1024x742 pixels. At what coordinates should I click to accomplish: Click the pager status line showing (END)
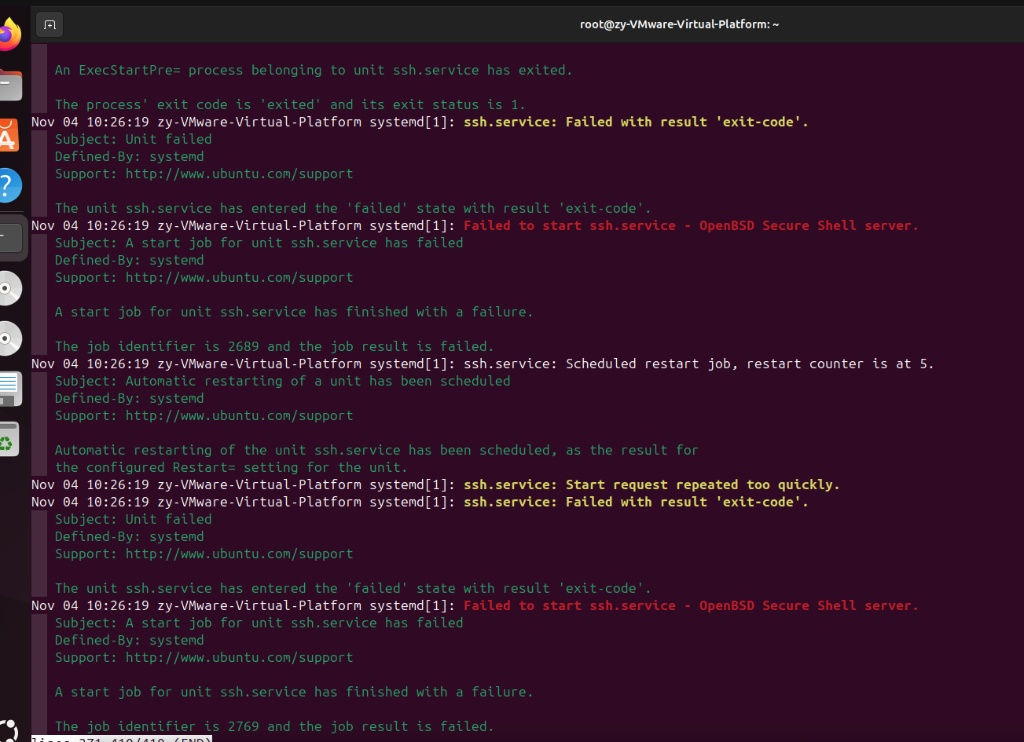tap(120, 739)
